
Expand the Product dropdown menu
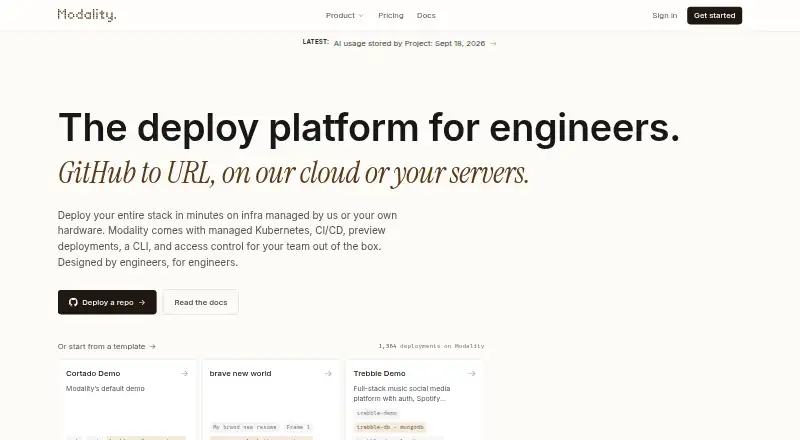coord(345,15)
